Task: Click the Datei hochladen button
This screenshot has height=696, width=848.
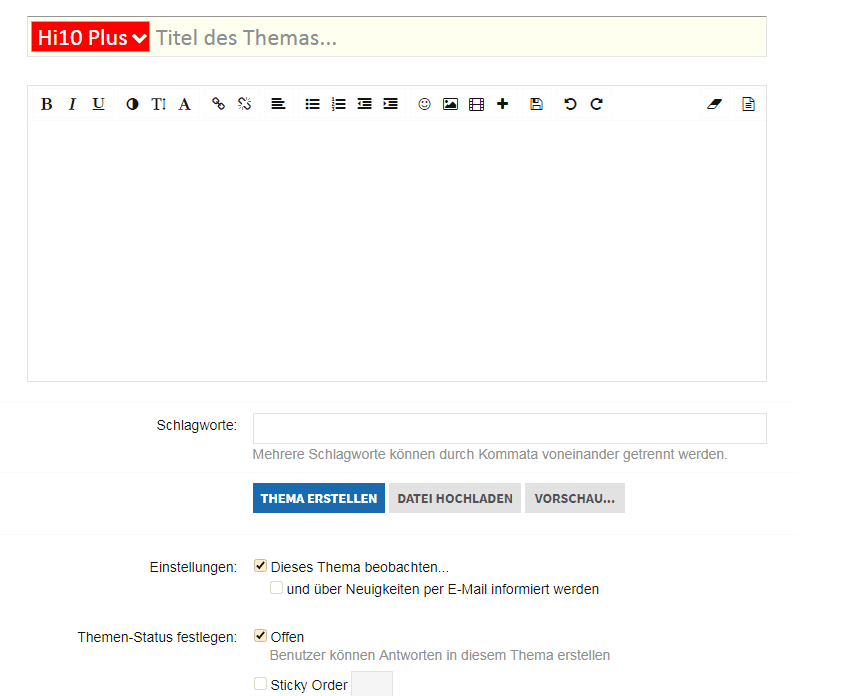Action: pos(455,498)
